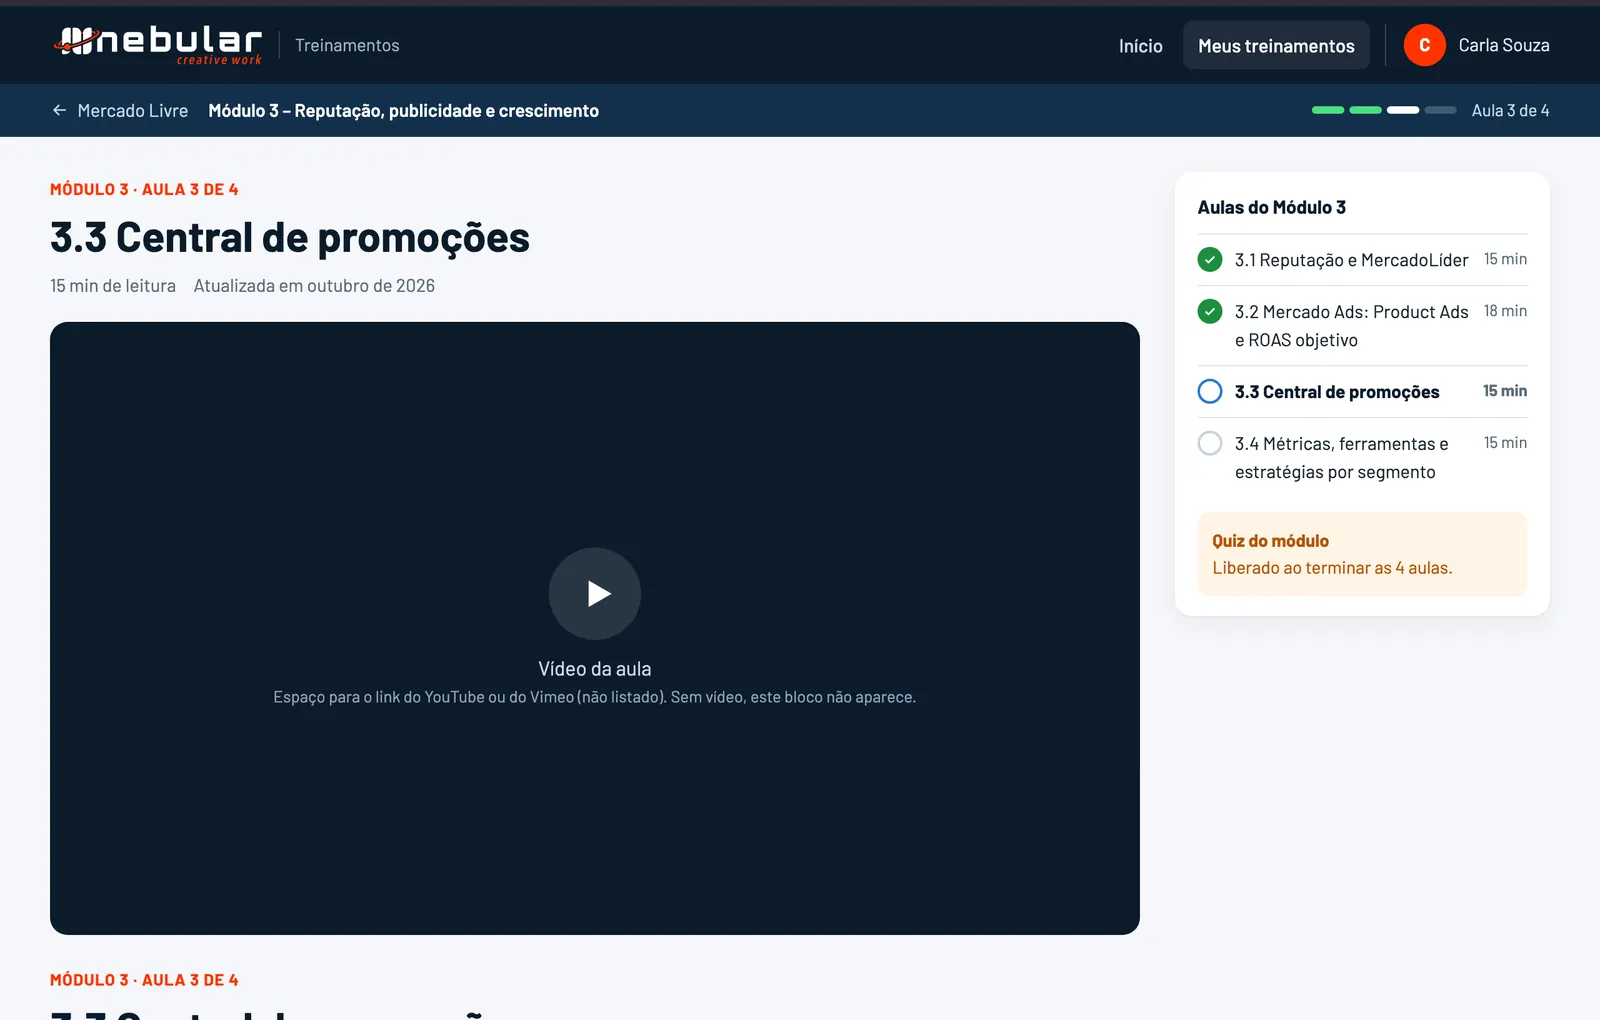Click green checkmark of lesson 3.2
Image resolution: width=1600 pixels, height=1020 pixels.
pos(1210,312)
